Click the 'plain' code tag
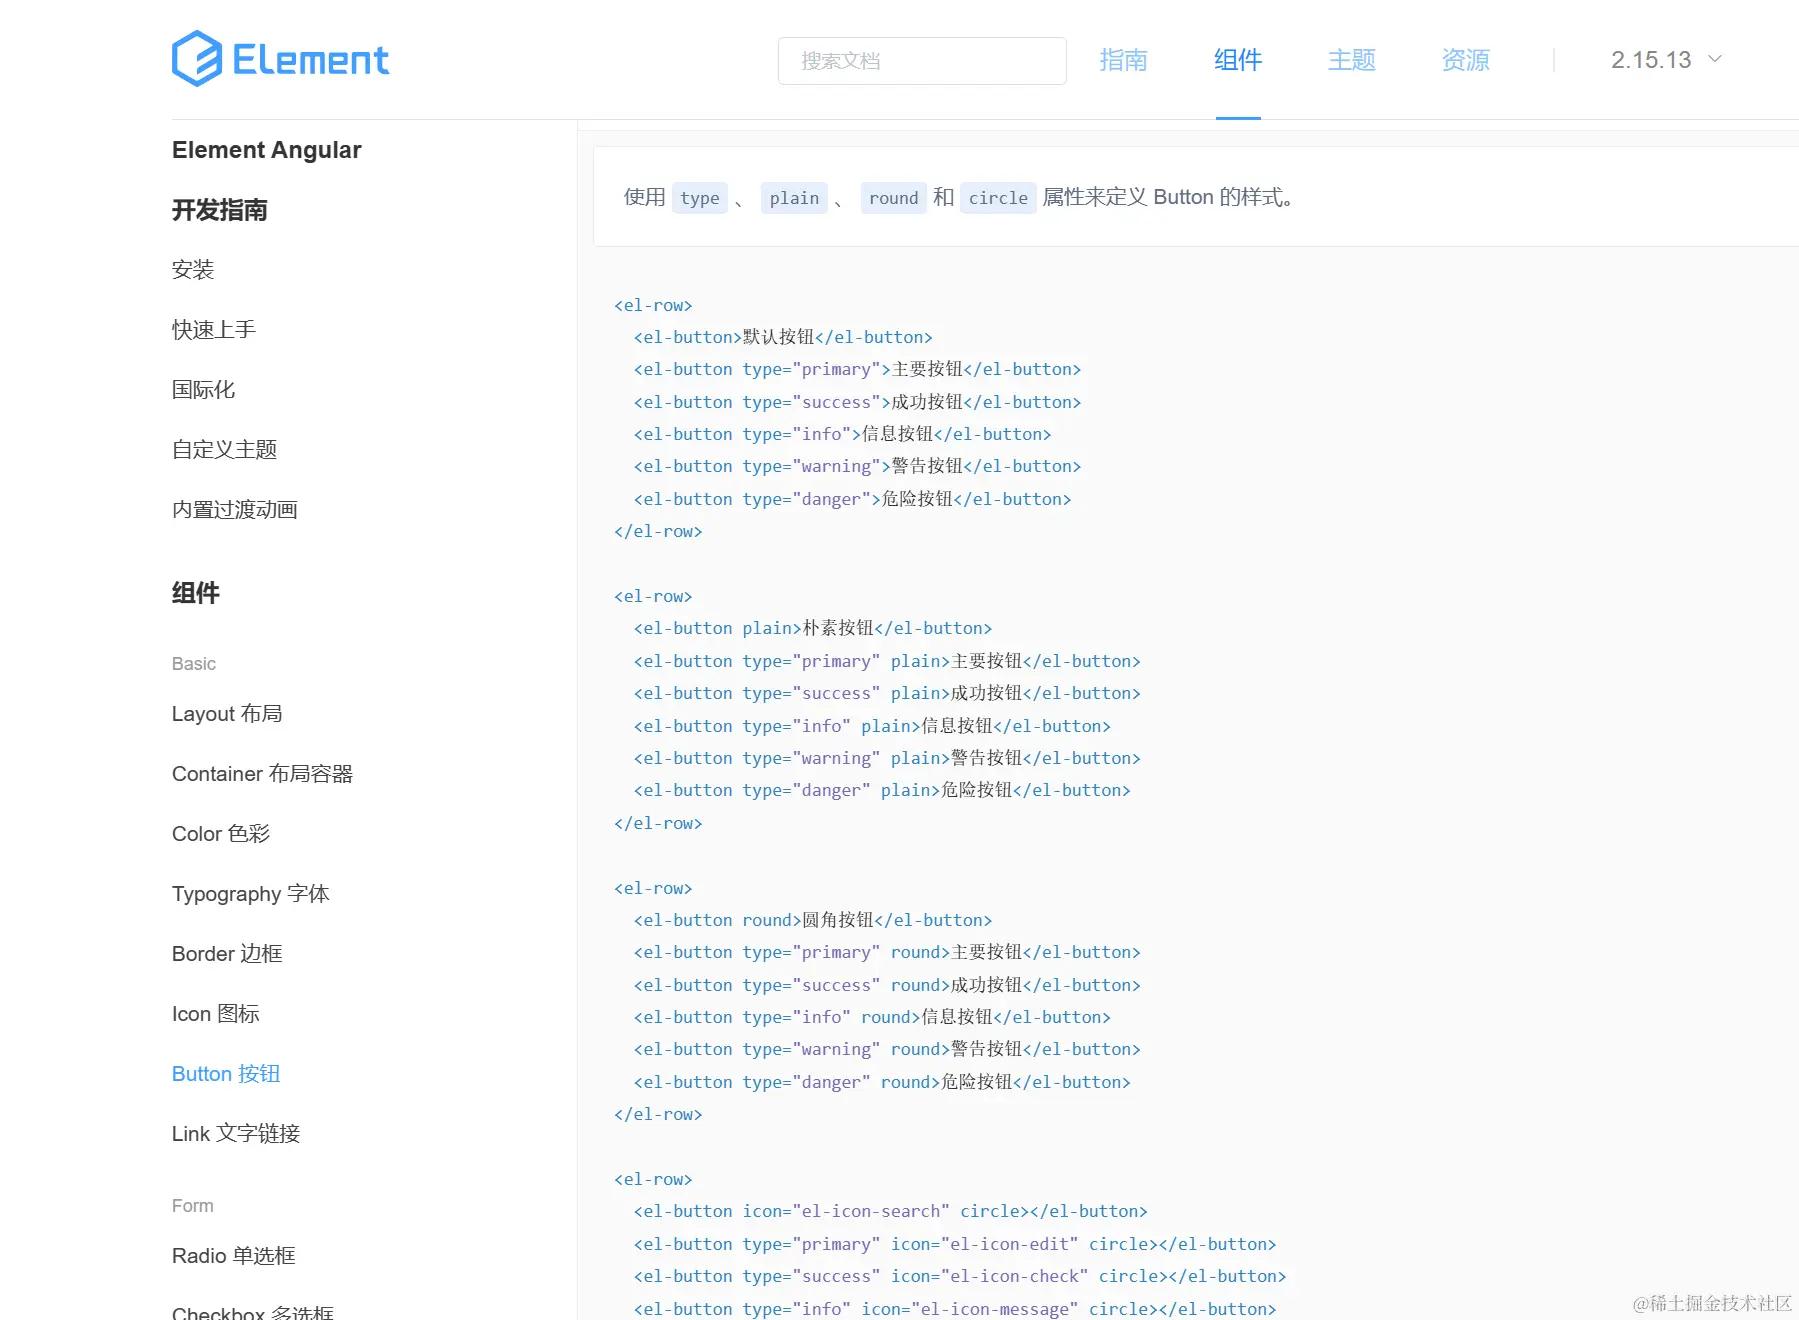Screen dimensions: 1799x1320 794,198
